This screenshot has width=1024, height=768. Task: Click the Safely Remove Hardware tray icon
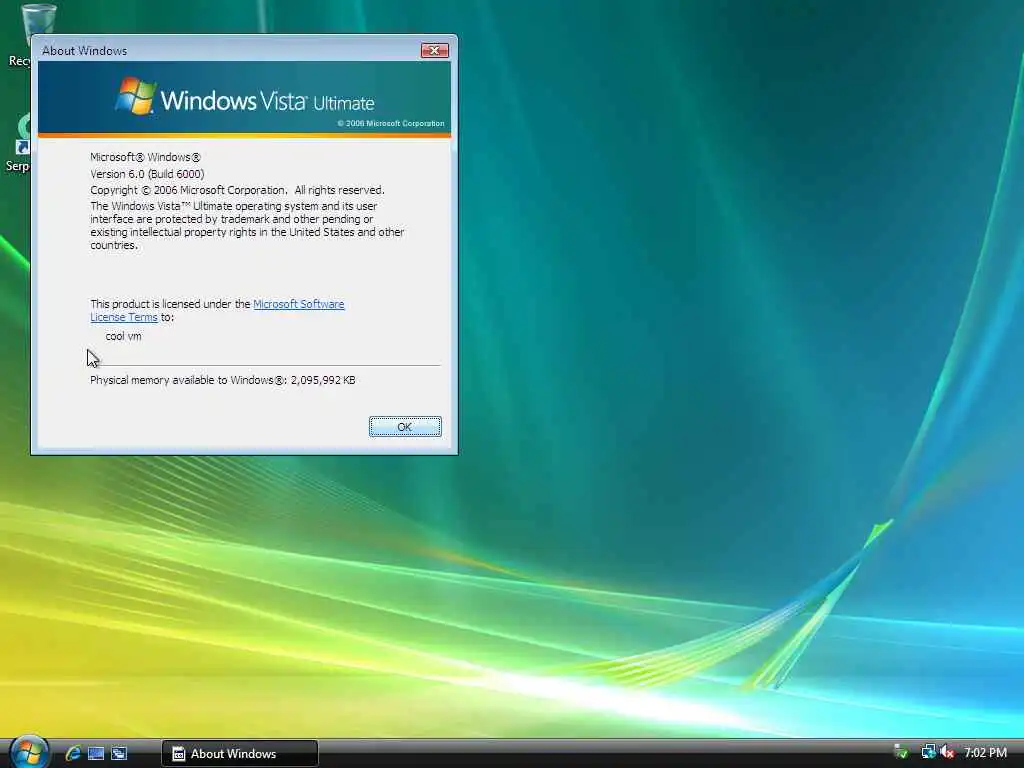901,752
